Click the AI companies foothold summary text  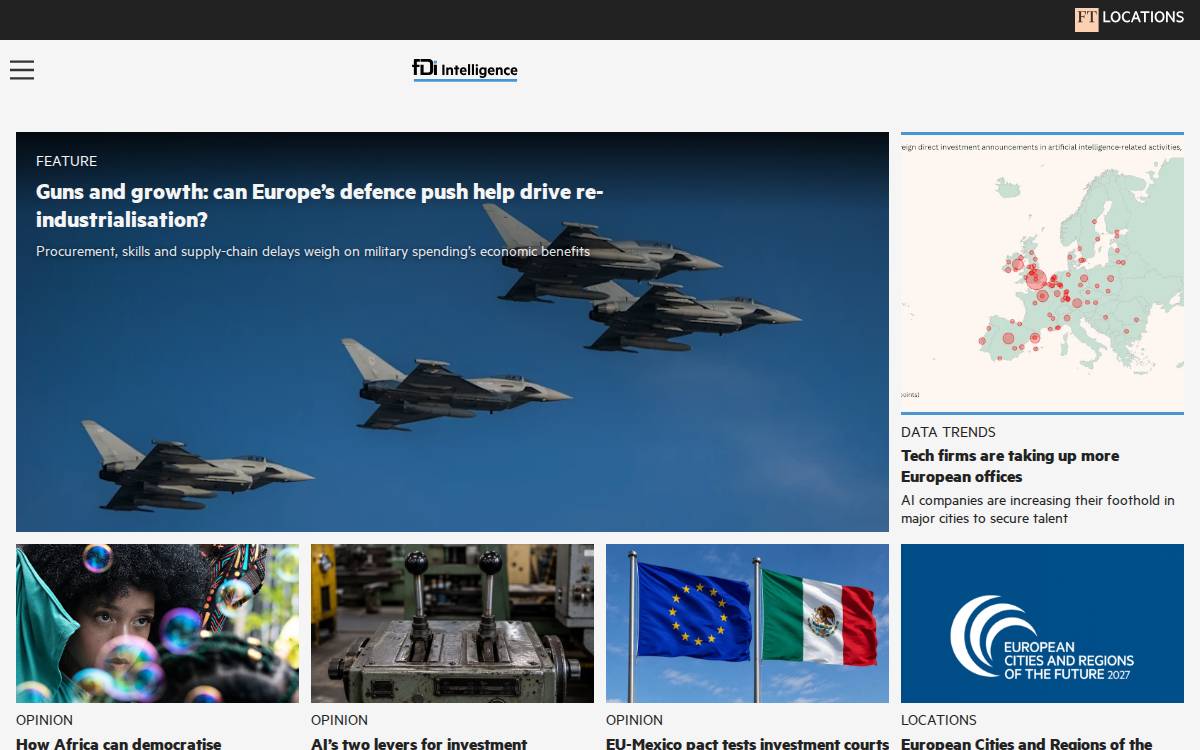coord(1038,509)
